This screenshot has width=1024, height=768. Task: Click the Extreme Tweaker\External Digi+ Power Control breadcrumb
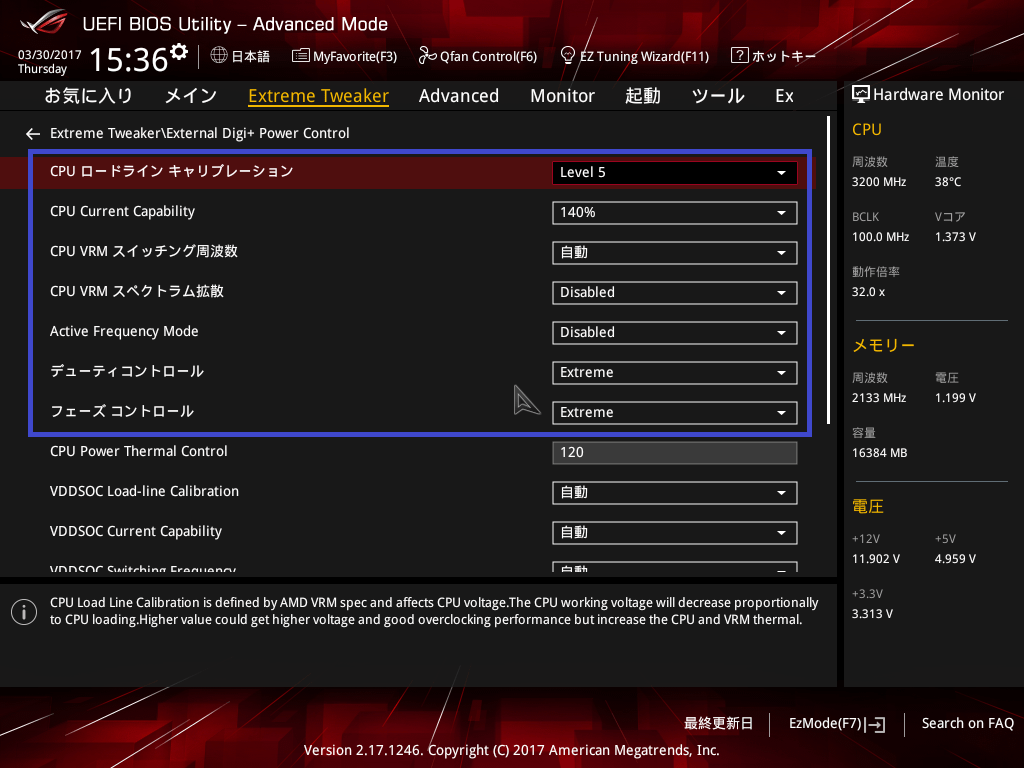pos(199,133)
